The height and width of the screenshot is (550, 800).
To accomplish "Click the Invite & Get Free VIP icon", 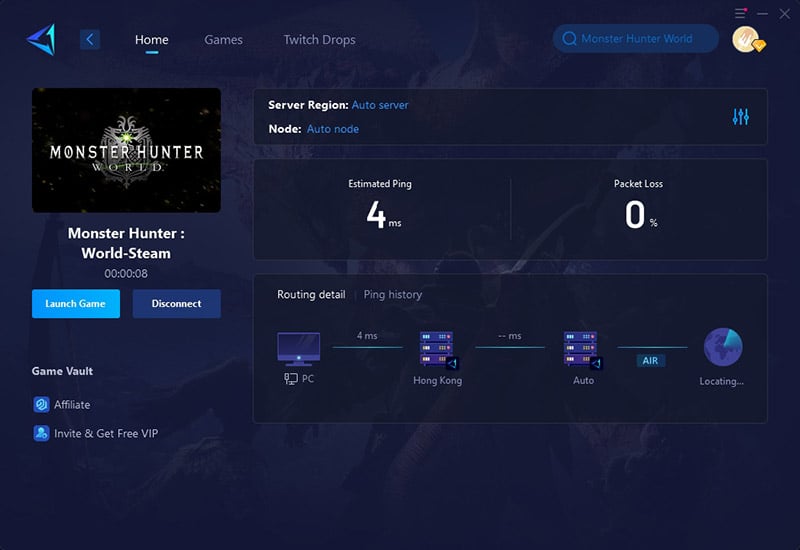I will click(41, 433).
